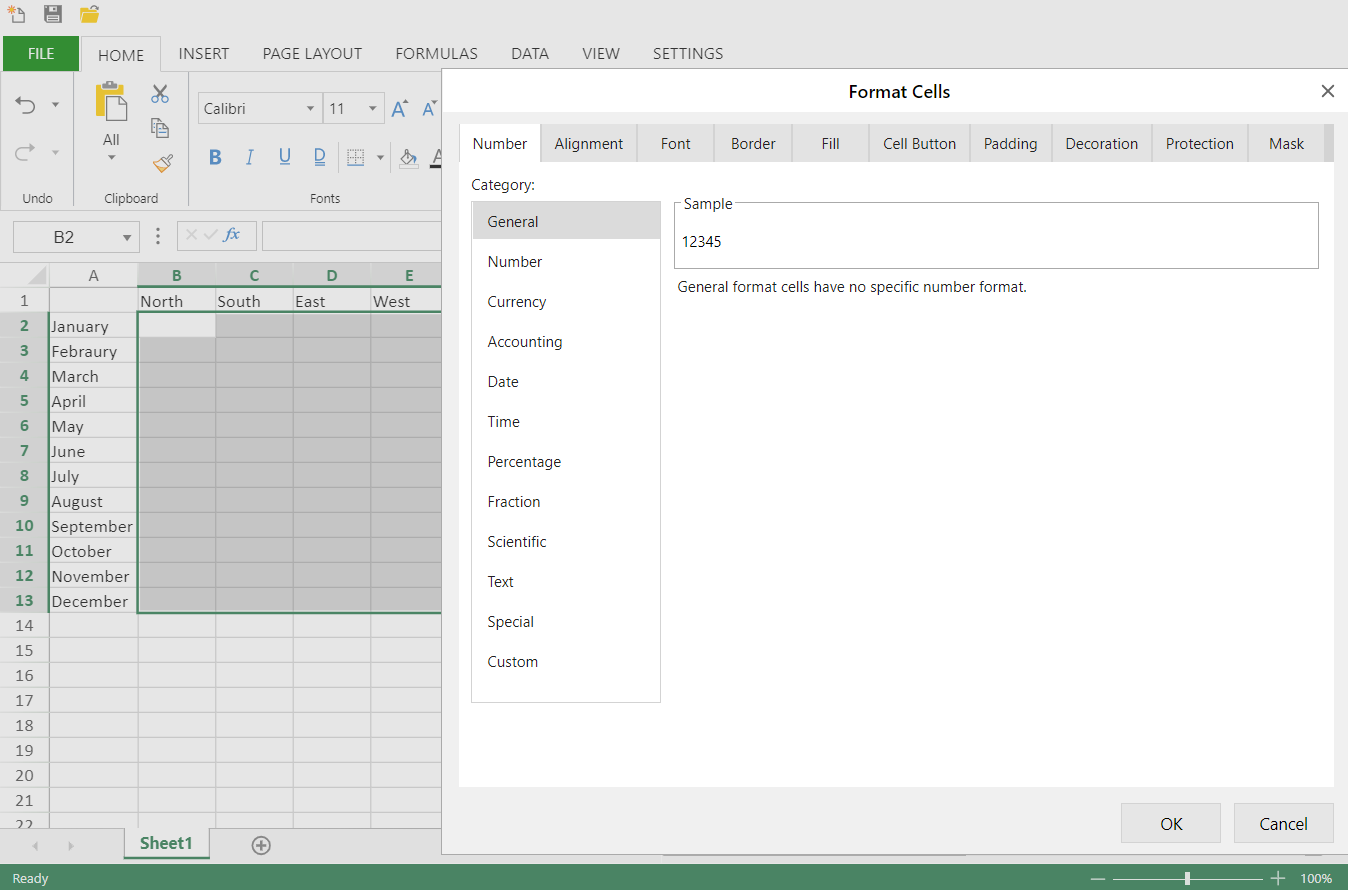The height and width of the screenshot is (890, 1348).
Task: Open the Font tab in Format Cells
Action: pyautogui.click(x=676, y=143)
